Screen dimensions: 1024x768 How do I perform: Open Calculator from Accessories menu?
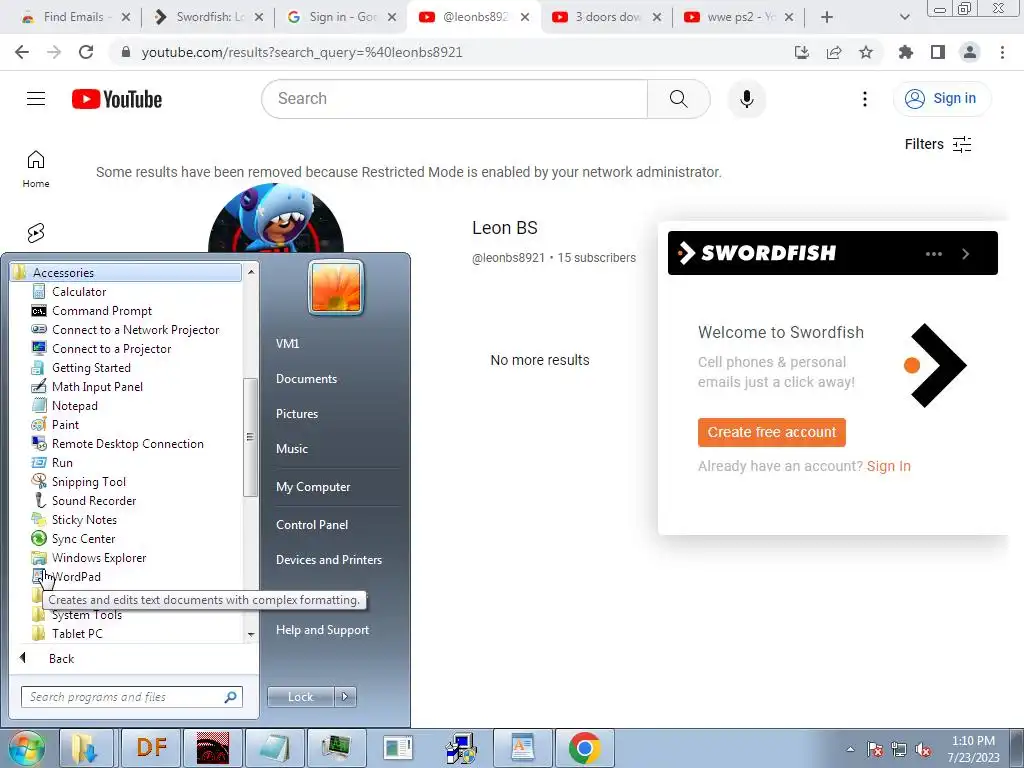[x=78, y=292]
